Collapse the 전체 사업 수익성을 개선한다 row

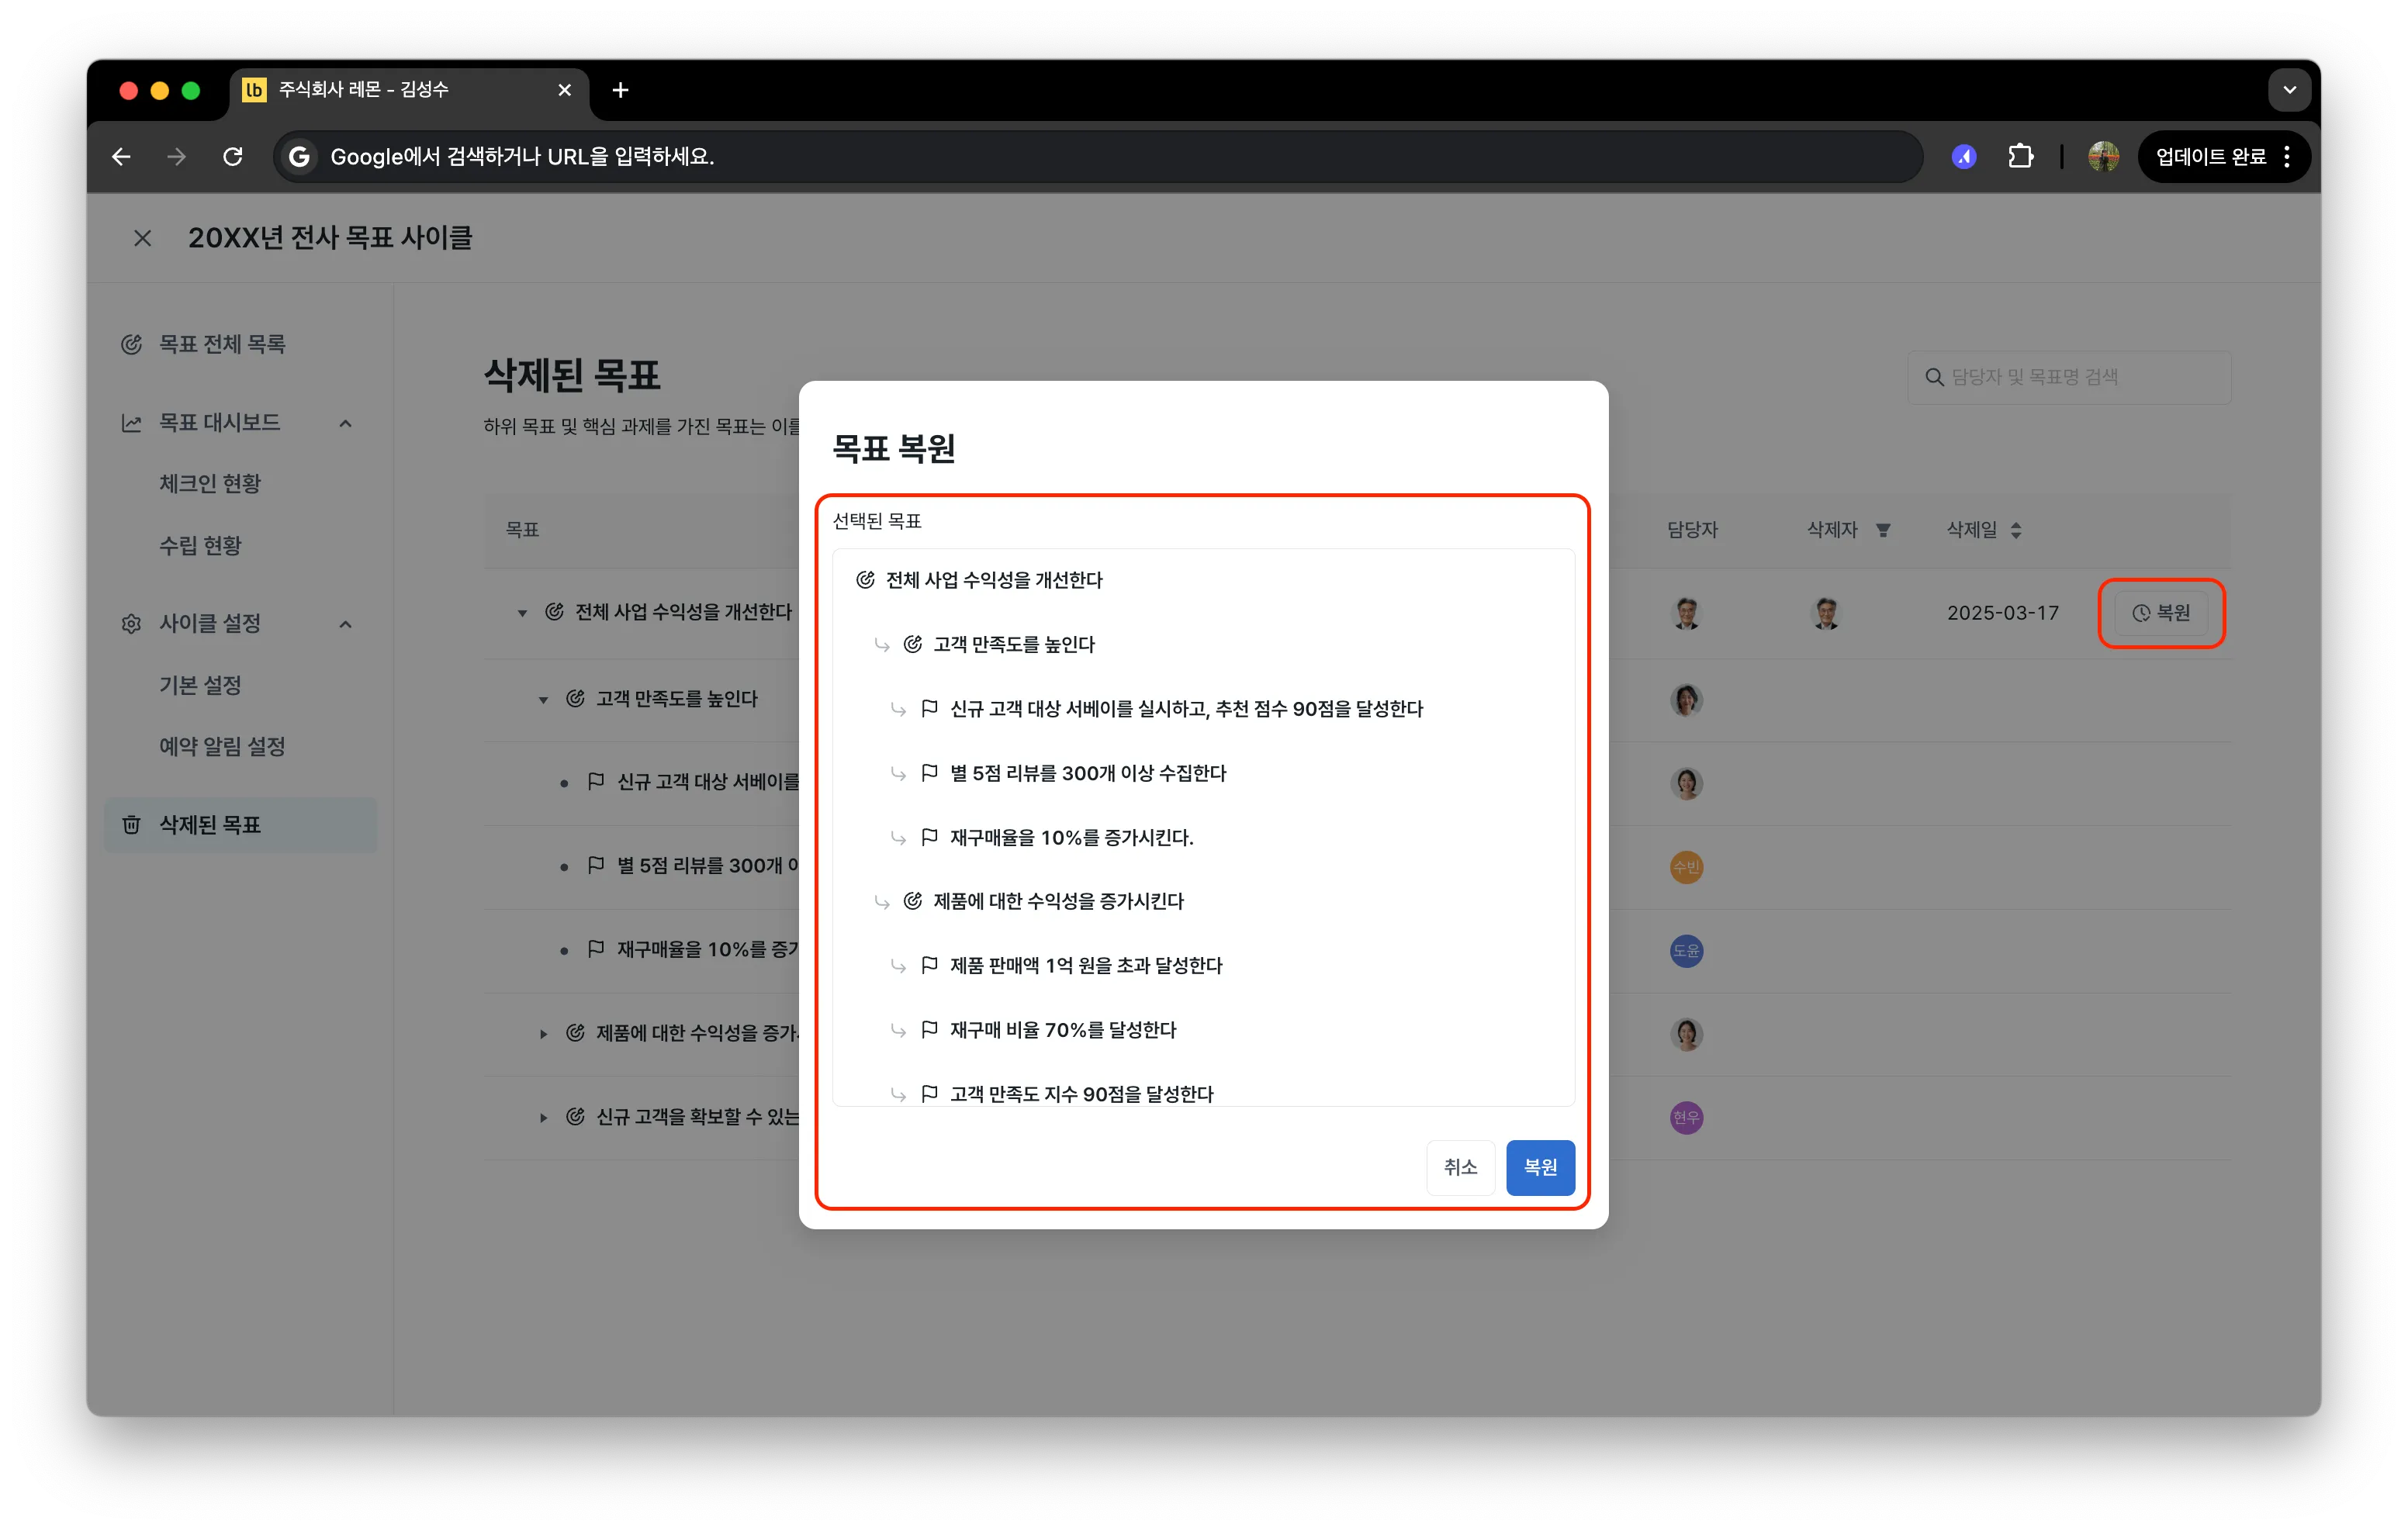pyautogui.click(x=522, y=613)
